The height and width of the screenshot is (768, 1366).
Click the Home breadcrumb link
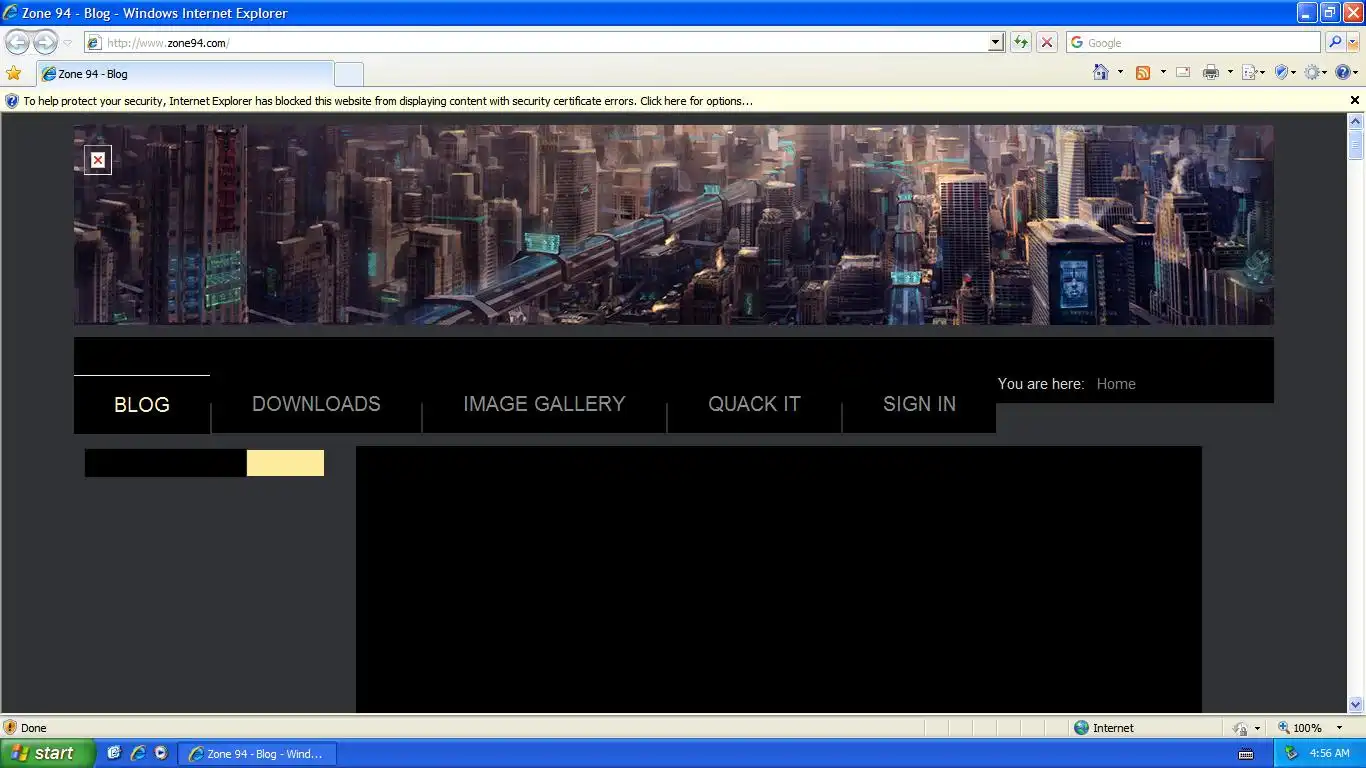pyautogui.click(x=1116, y=384)
